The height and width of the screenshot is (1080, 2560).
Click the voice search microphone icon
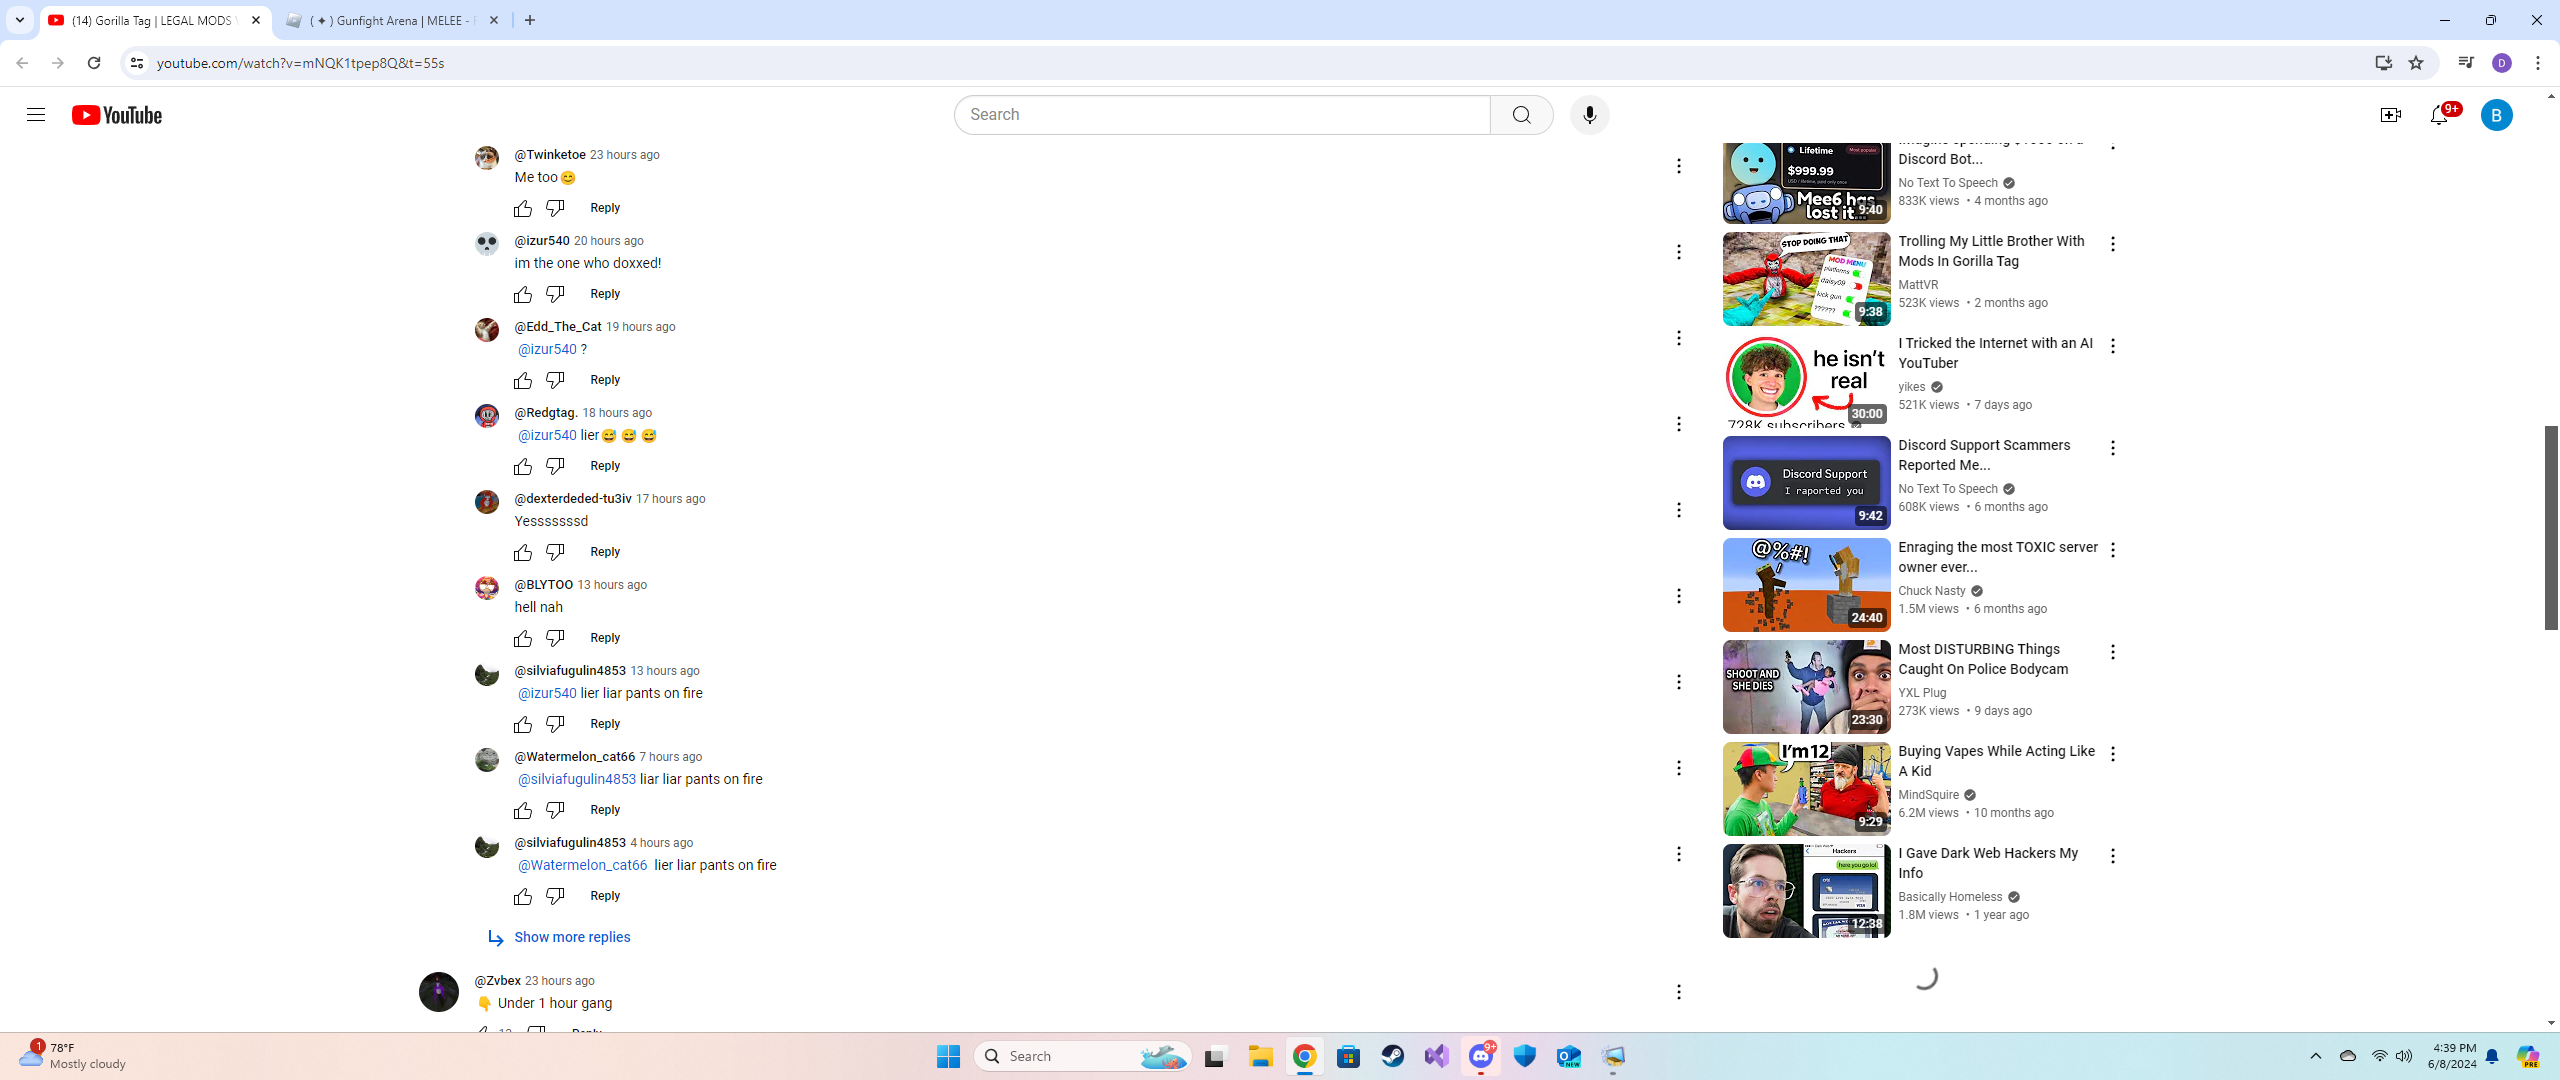click(x=1589, y=115)
